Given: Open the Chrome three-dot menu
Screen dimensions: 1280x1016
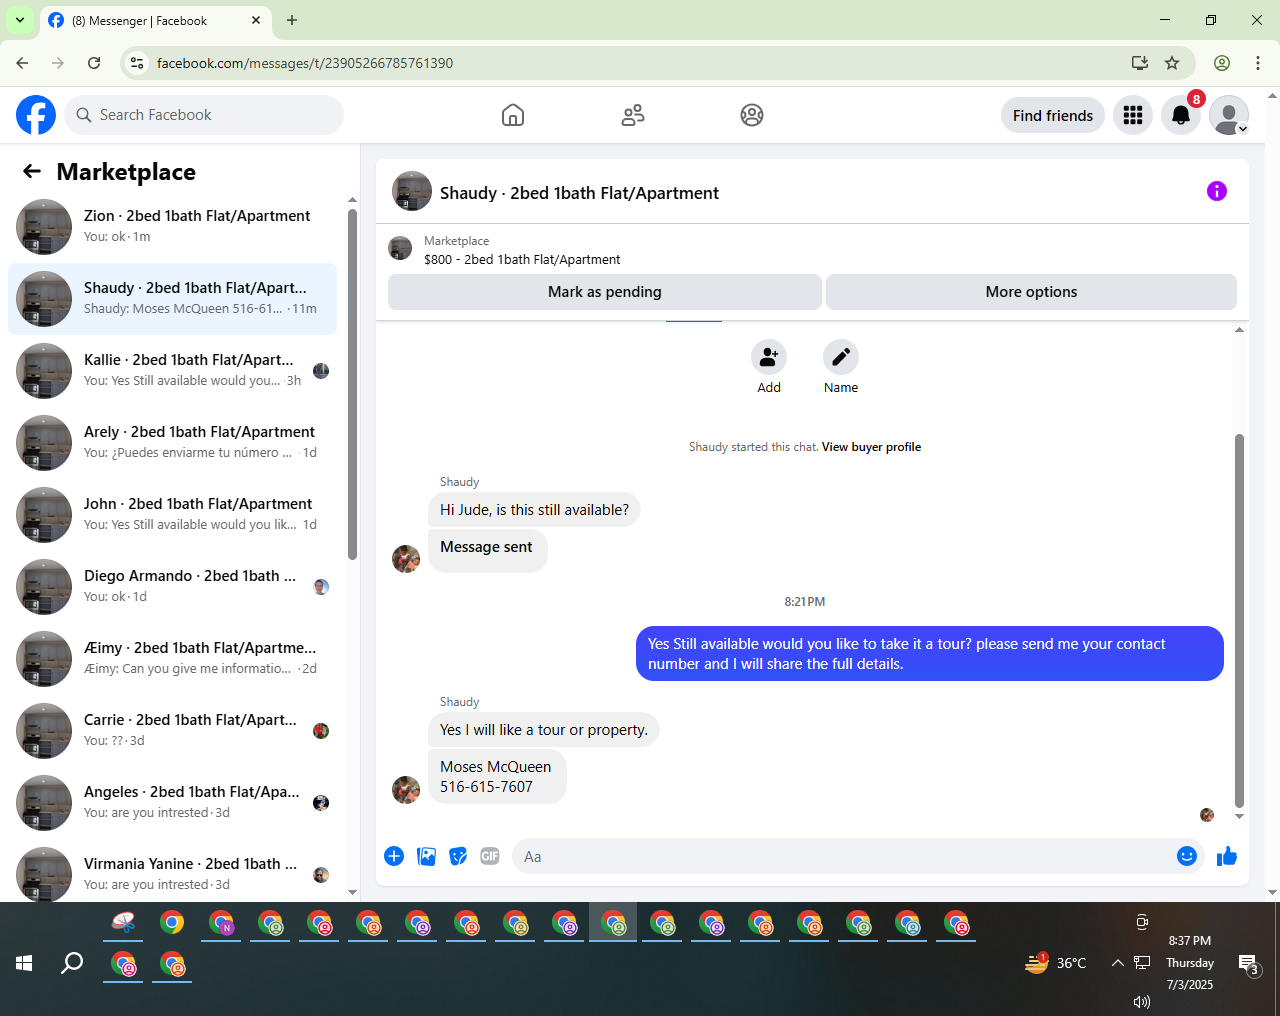Looking at the screenshot, I should (x=1258, y=63).
